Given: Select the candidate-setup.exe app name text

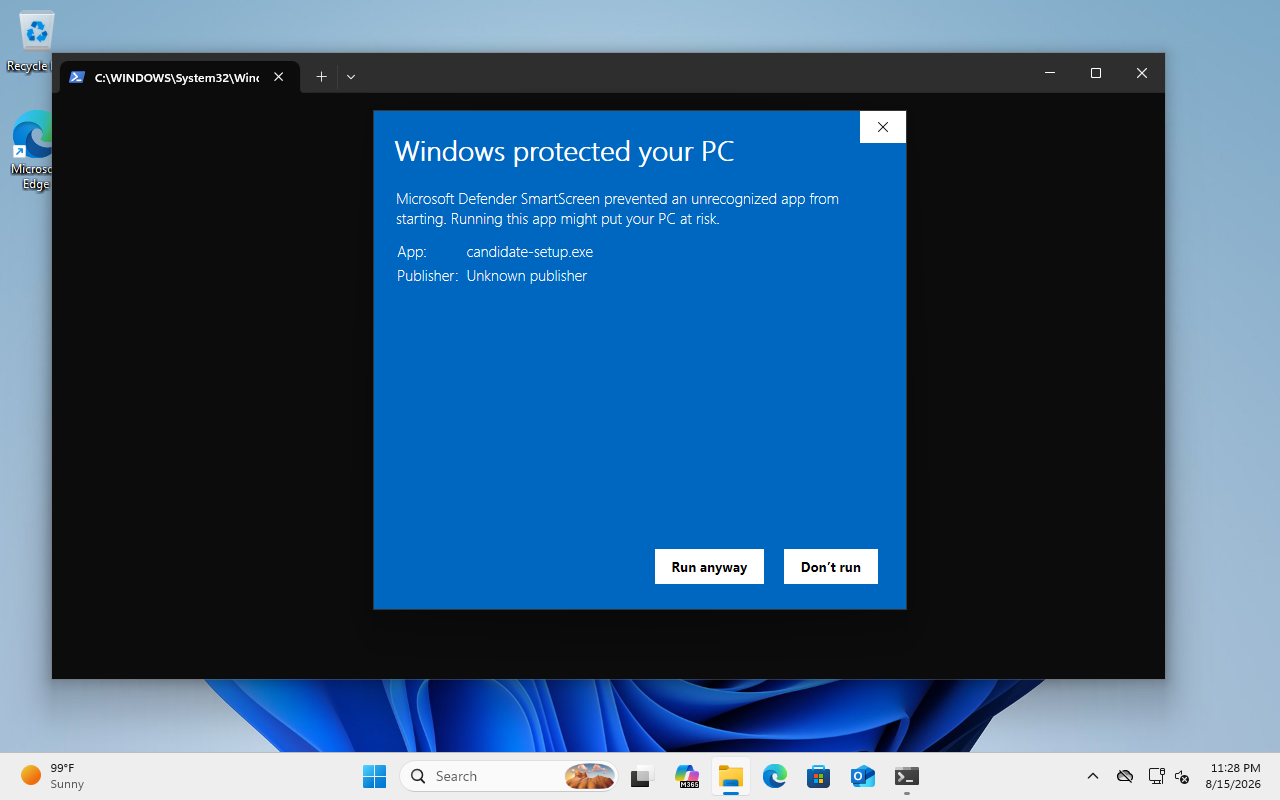Looking at the screenshot, I should pyautogui.click(x=529, y=252).
